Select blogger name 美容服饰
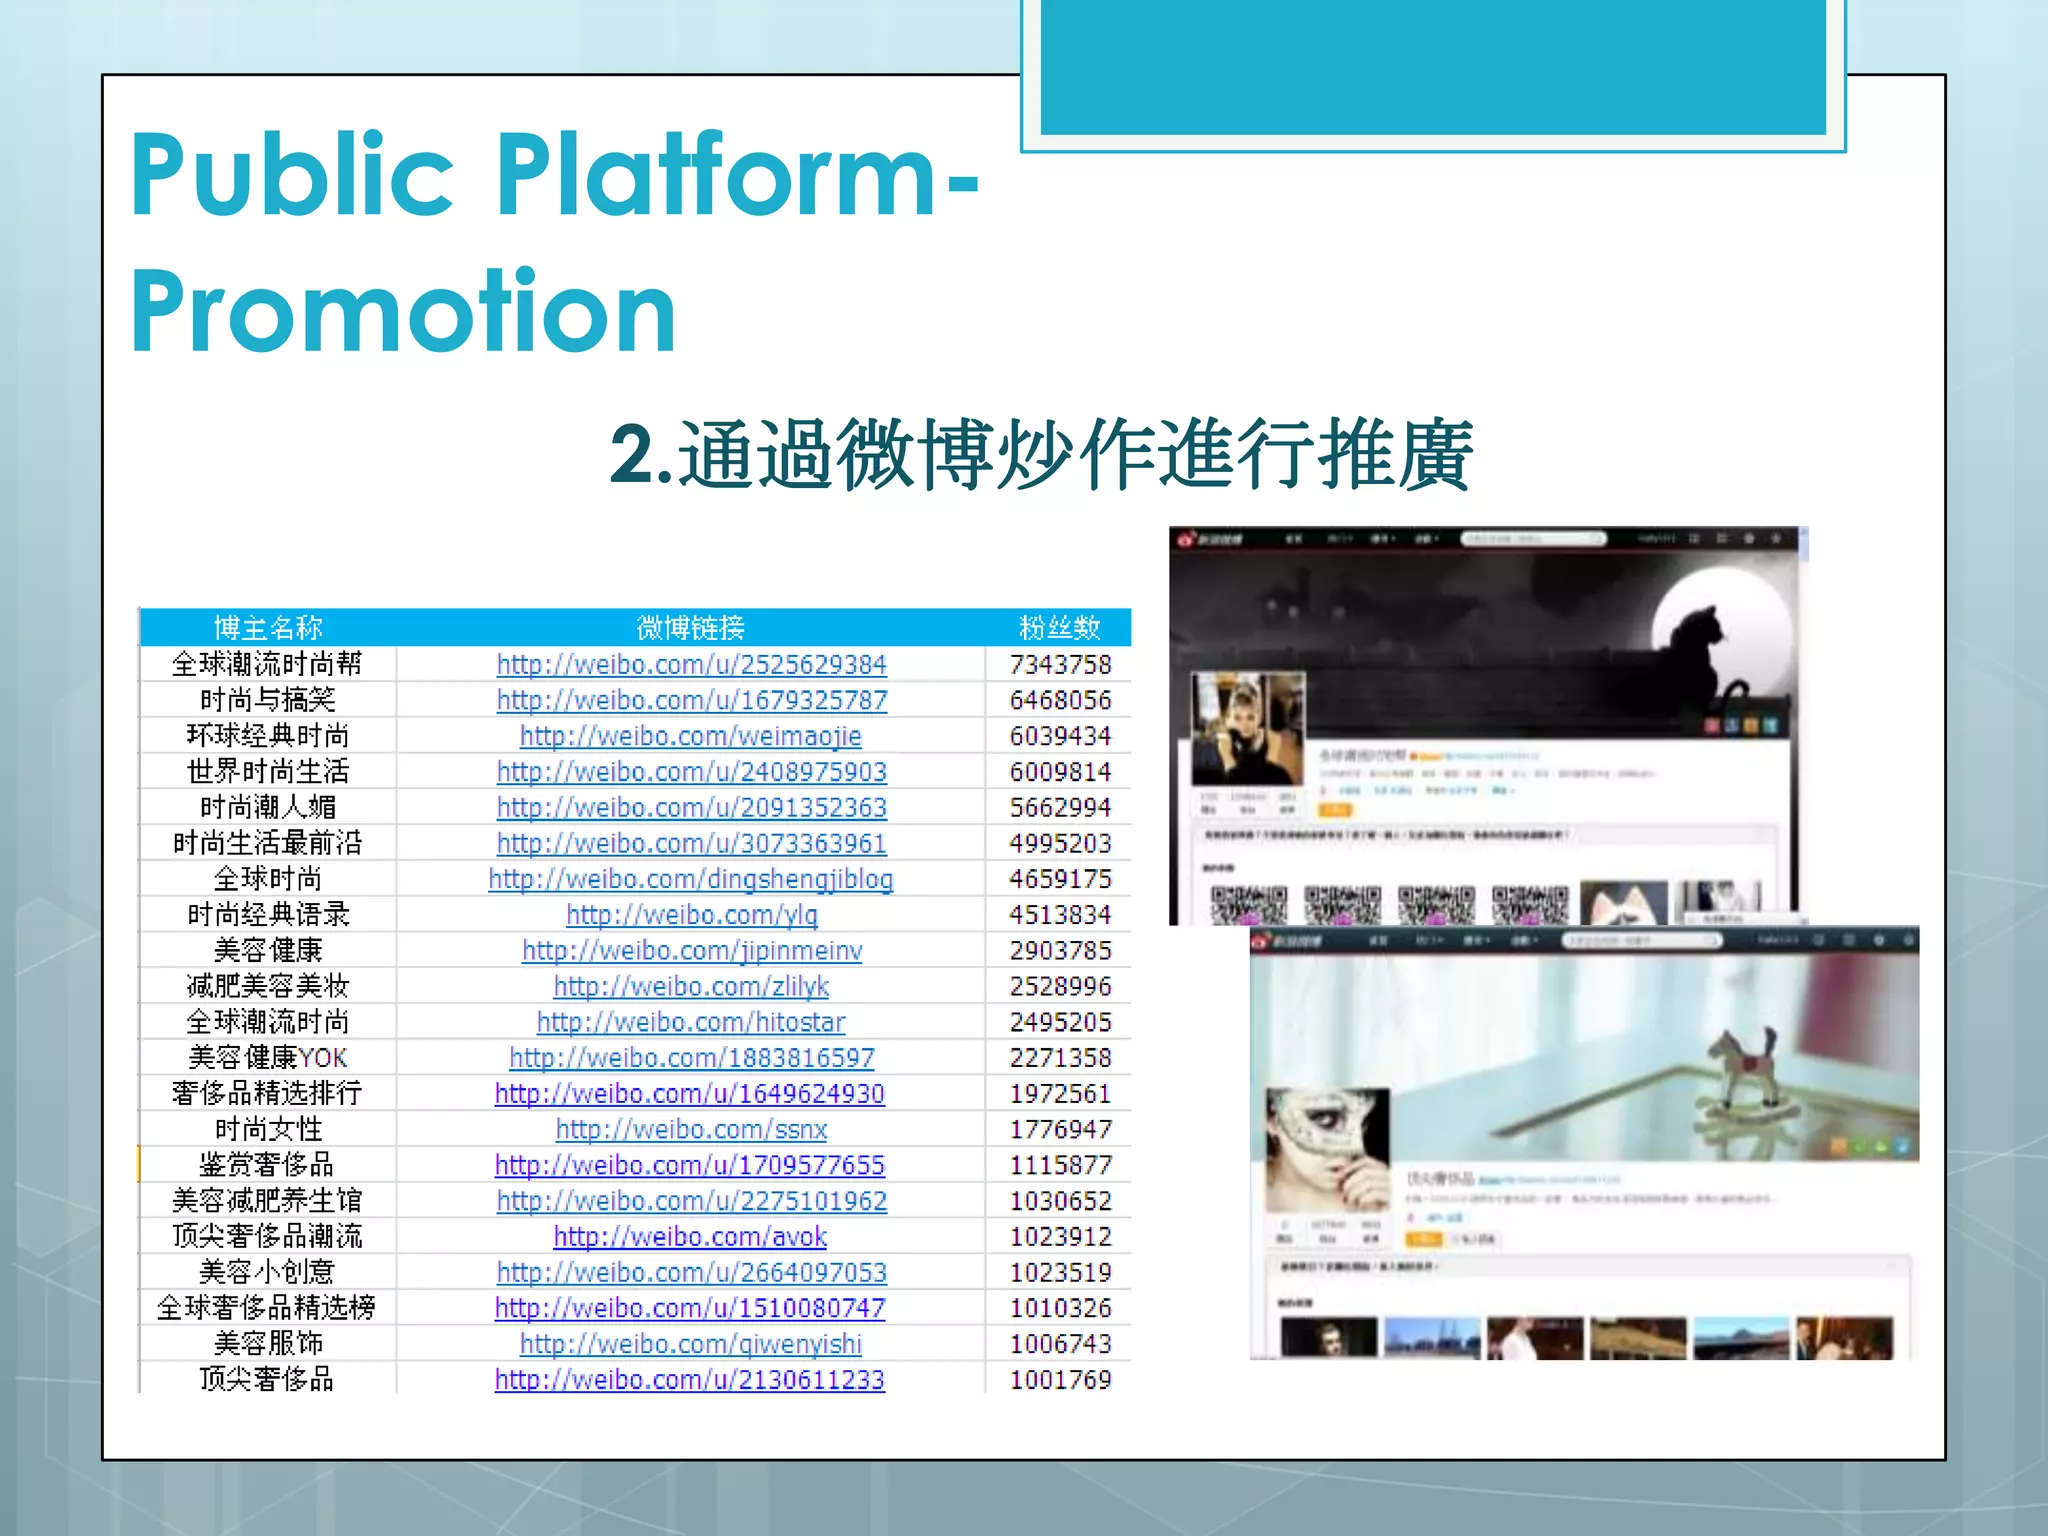The height and width of the screenshot is (1536, 2048). [267, 1344]
